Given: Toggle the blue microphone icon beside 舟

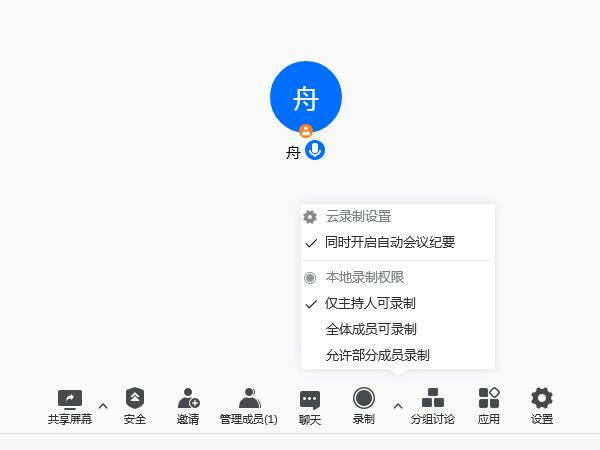Looking at the screenshot, I should 315,150.
